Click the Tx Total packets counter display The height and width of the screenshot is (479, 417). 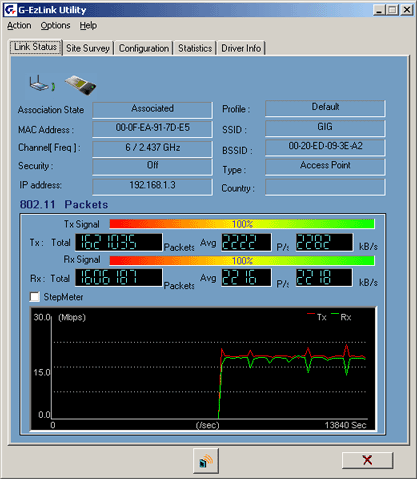coord(119,242)
